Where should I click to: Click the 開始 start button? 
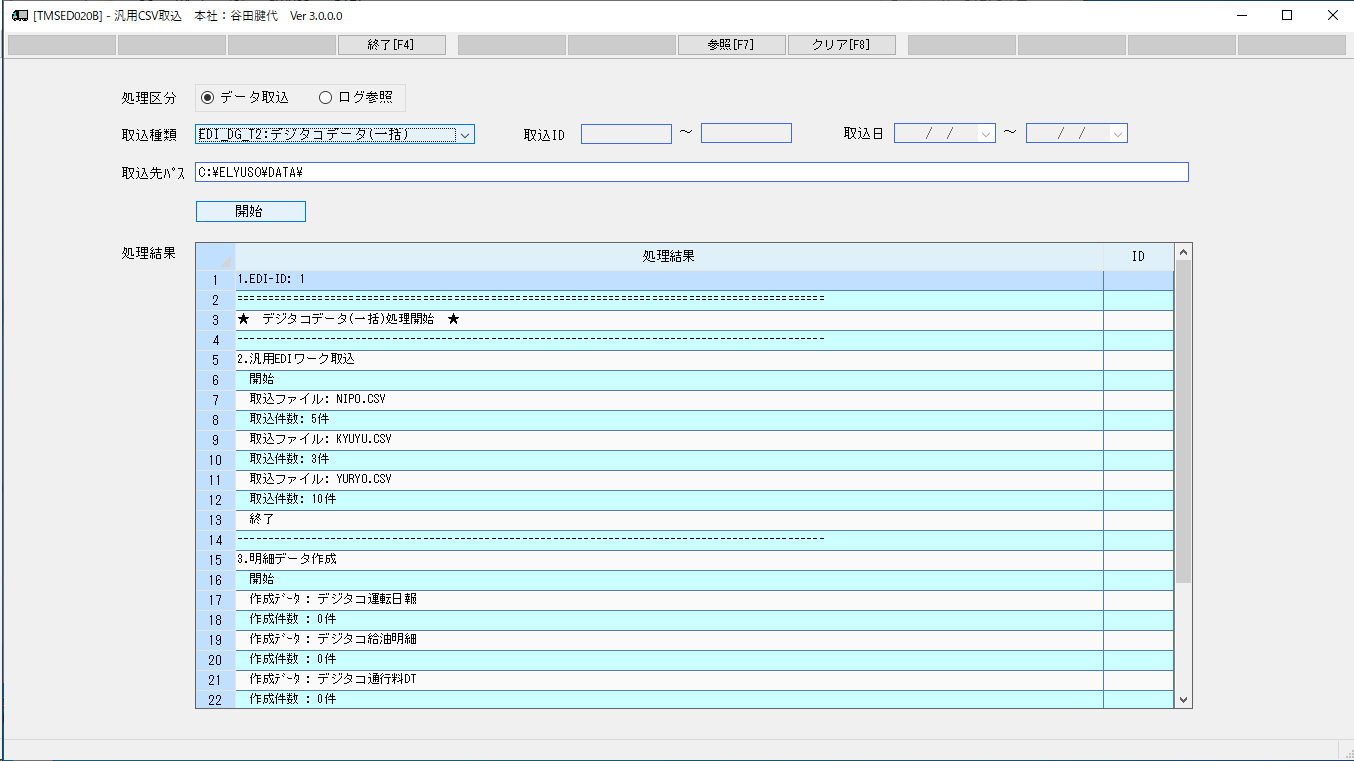pos(250,211)
